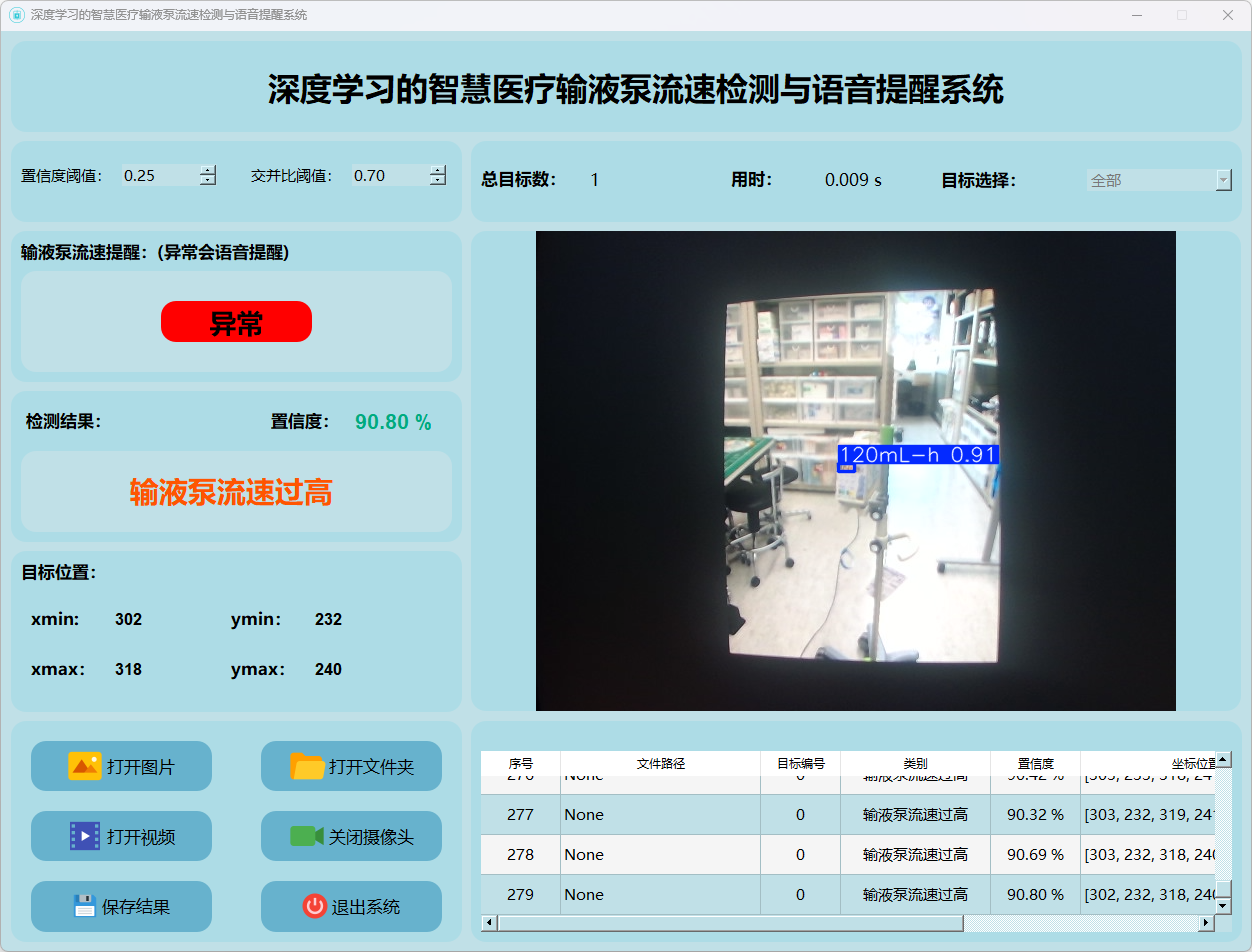Click the folder icon on Open Folder button
Screen dimensions: 1252x952
(307, 766)
